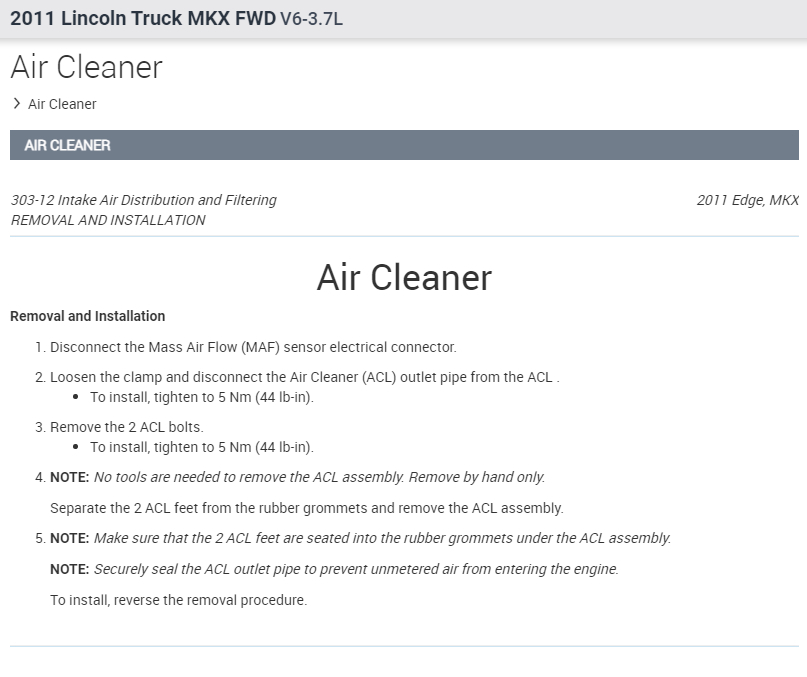807x677 pixels.
Task: Open the Air Cleaner breadcrumb link
Action: 62,104
